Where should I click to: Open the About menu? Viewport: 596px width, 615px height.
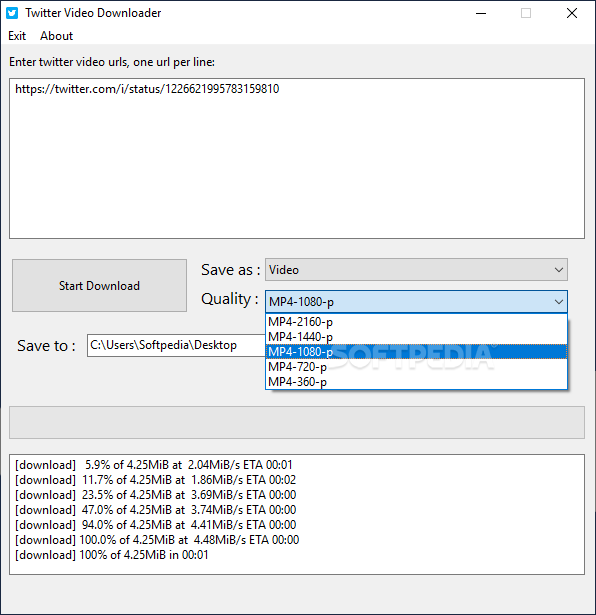tap(56, 36)
